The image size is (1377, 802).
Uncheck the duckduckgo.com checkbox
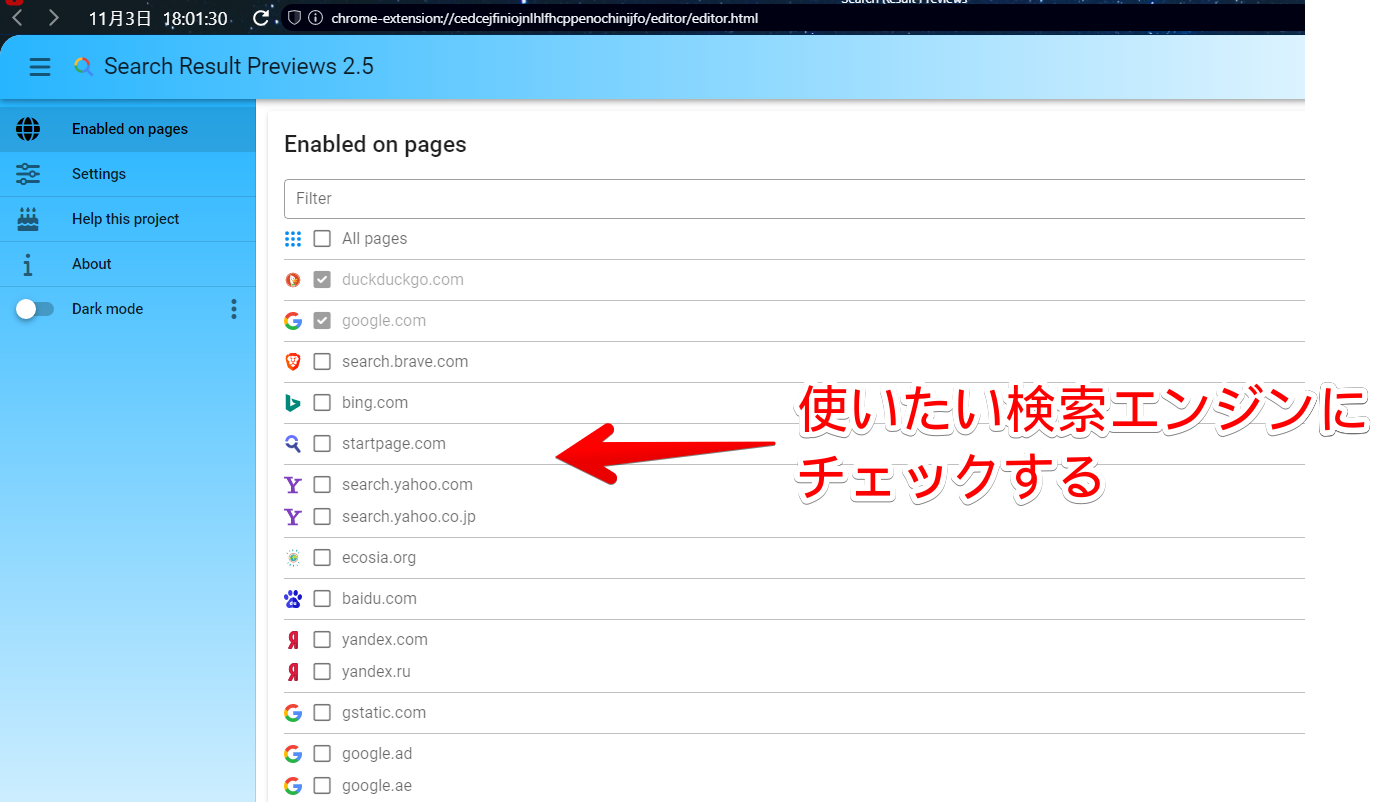click(322, 280)
